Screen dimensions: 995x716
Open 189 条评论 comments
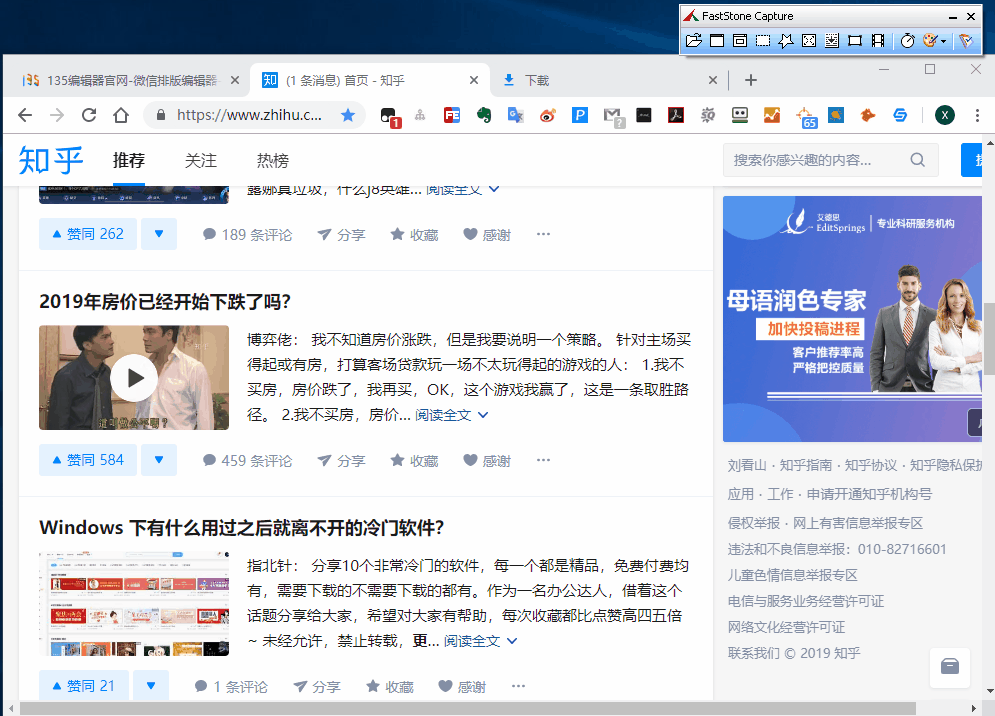pyautogui.click(x=247, y=235)
